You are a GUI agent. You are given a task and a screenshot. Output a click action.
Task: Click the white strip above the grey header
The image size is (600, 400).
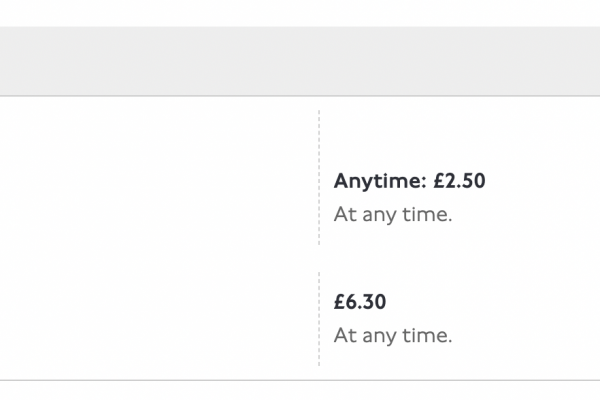(x=300, y=12)
